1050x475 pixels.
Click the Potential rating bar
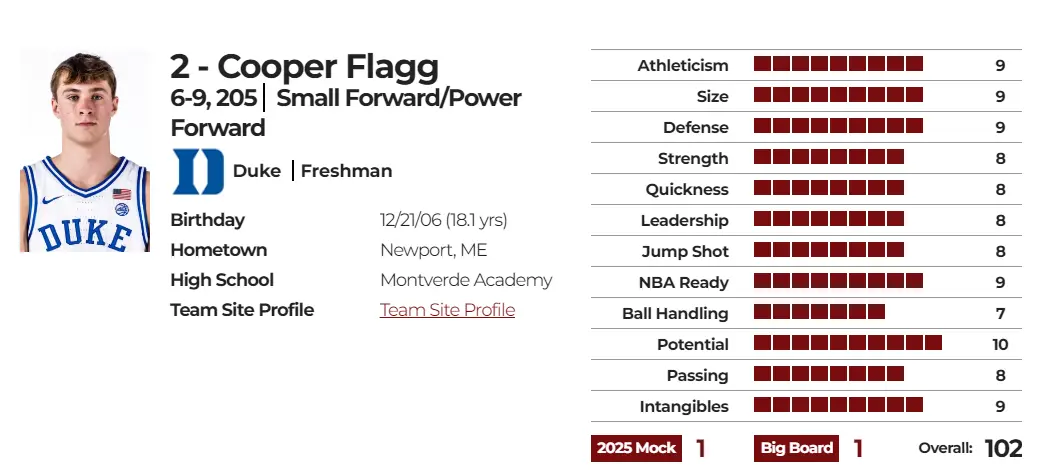pyautogui.click(x=847, y=344)
